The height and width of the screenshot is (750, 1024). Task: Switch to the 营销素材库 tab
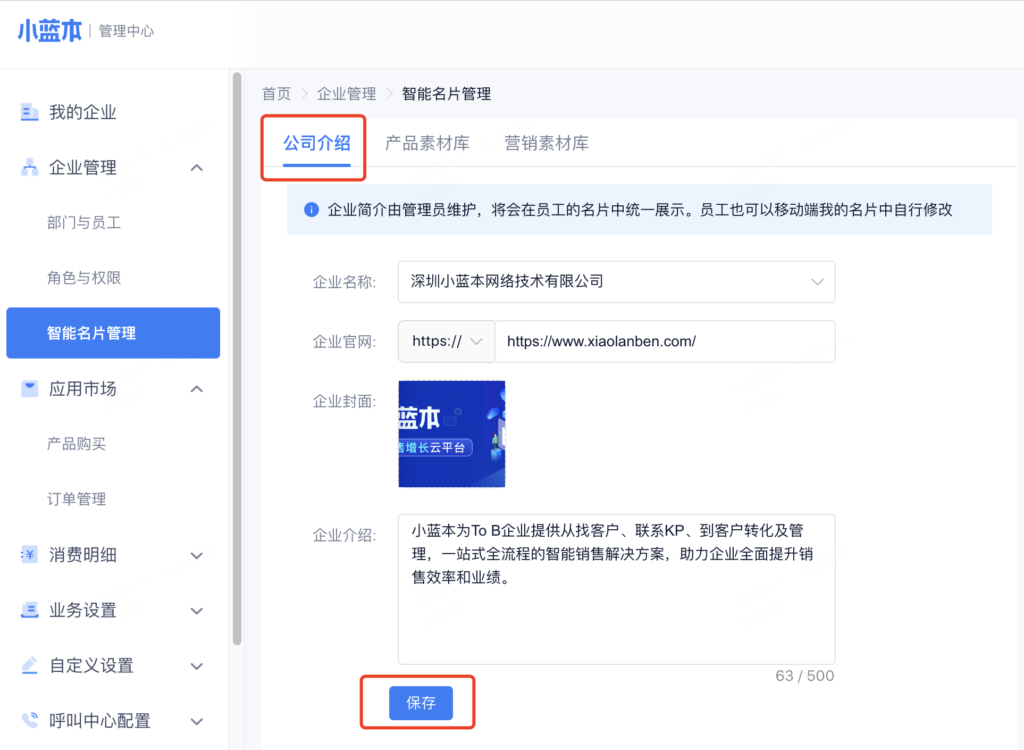point(546,143)
